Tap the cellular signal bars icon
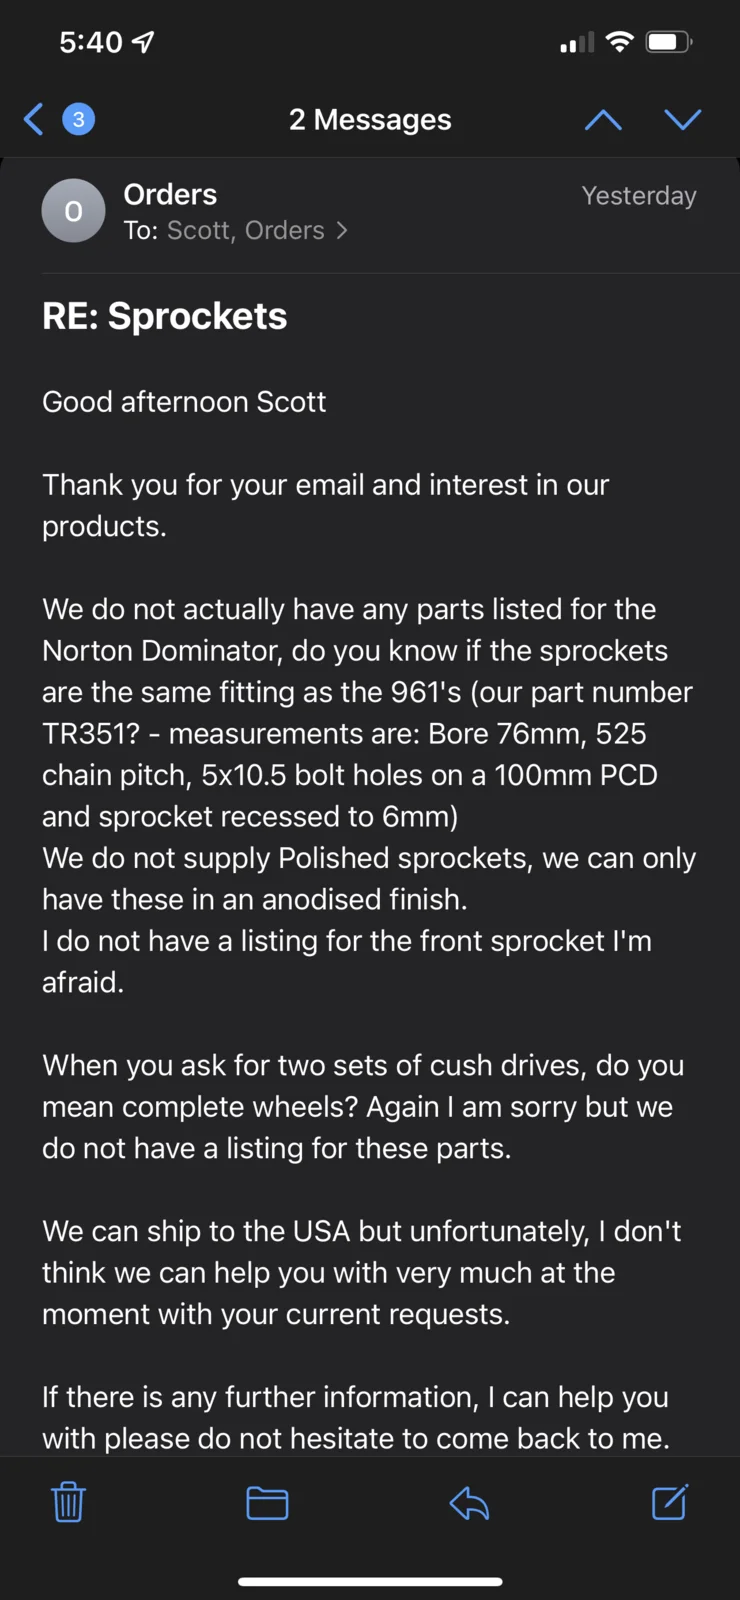740x1600 pixels. pos(577,43)
